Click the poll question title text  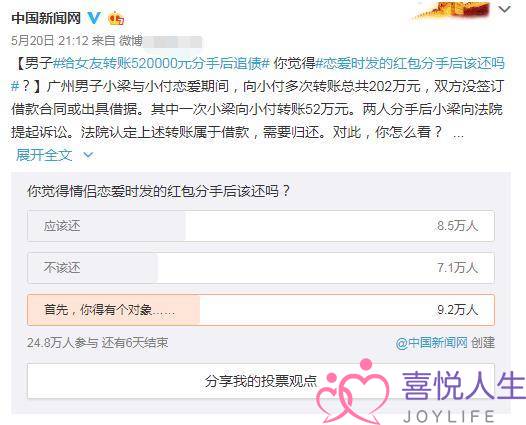pyautogui.click(x=158, y=191)
